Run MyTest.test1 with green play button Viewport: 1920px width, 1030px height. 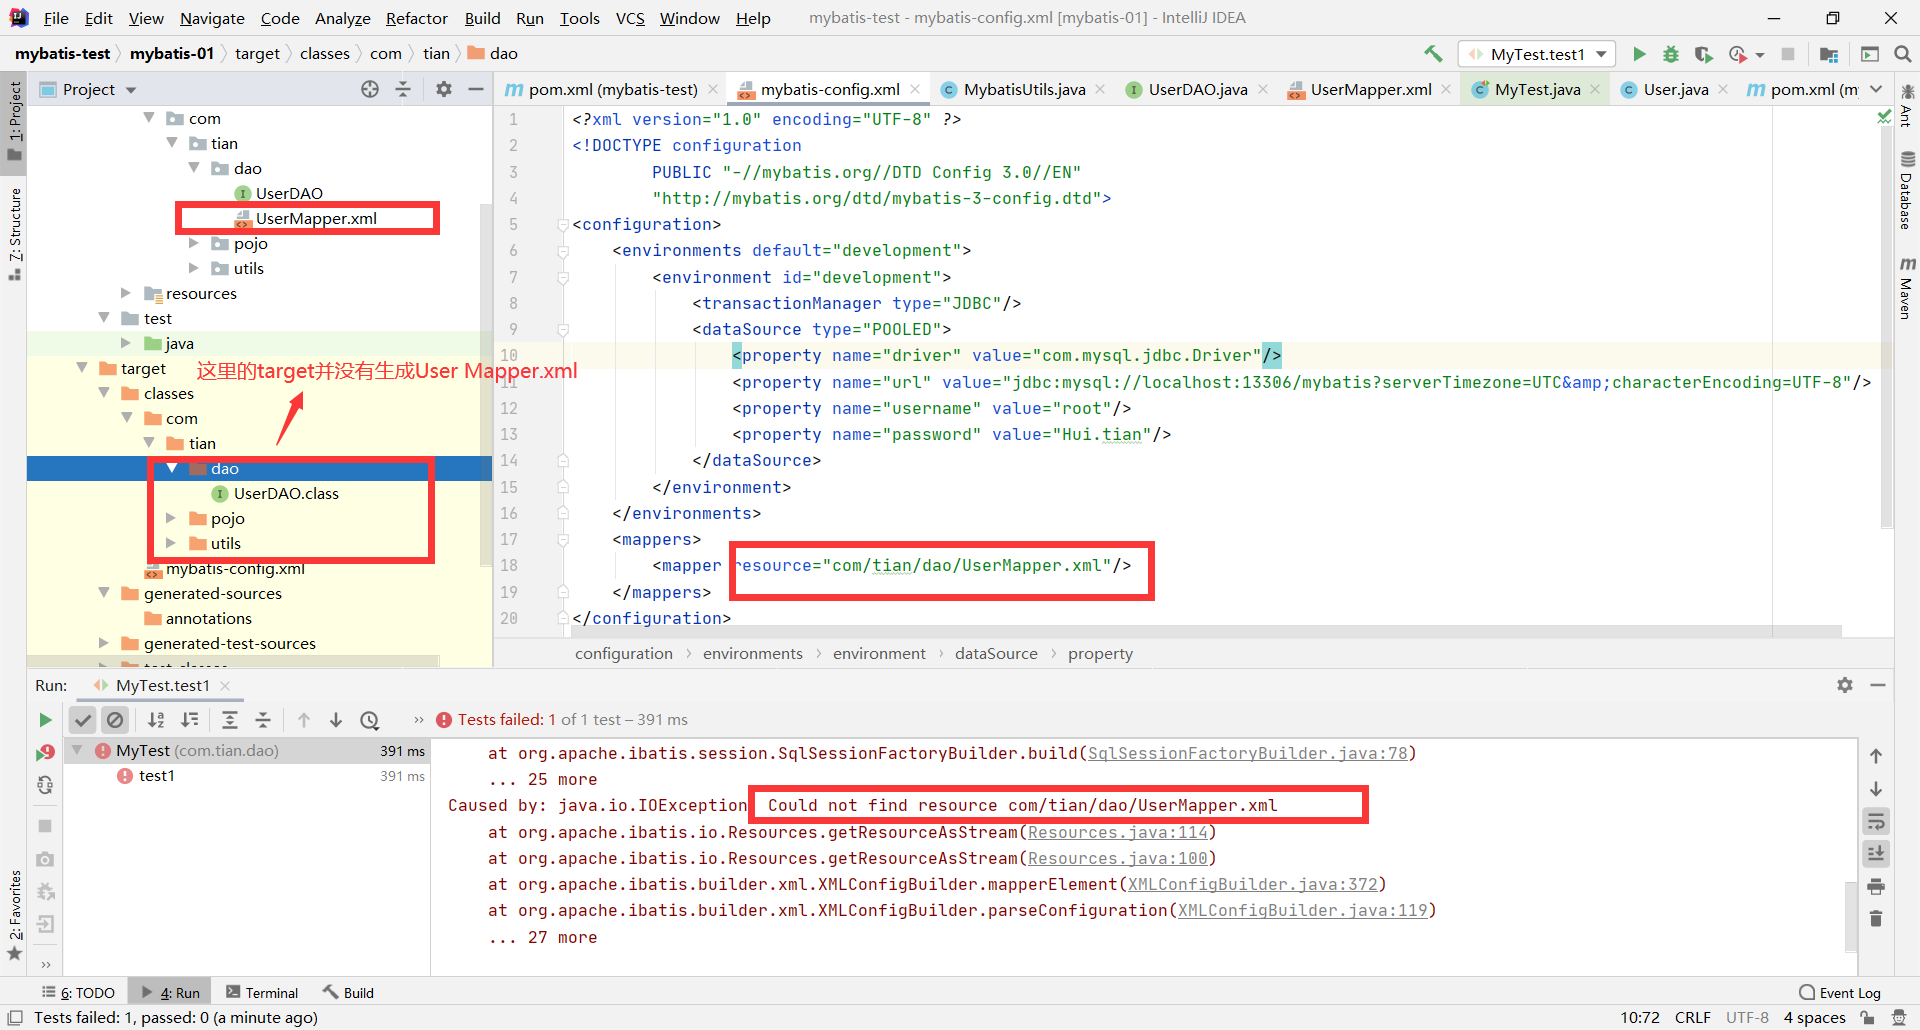click(x=1639, y=54)
